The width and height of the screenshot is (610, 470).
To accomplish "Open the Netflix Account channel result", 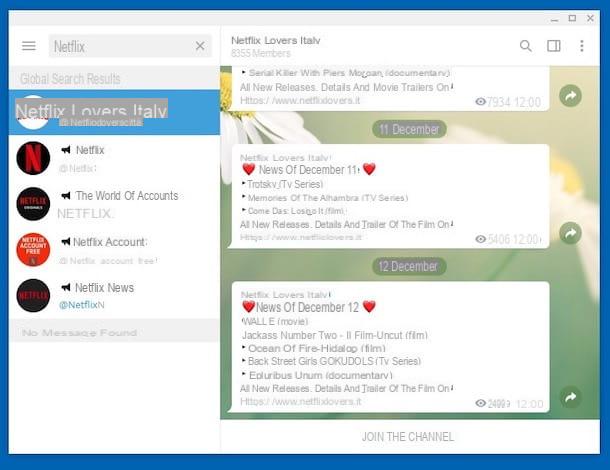I will point(114,250).
